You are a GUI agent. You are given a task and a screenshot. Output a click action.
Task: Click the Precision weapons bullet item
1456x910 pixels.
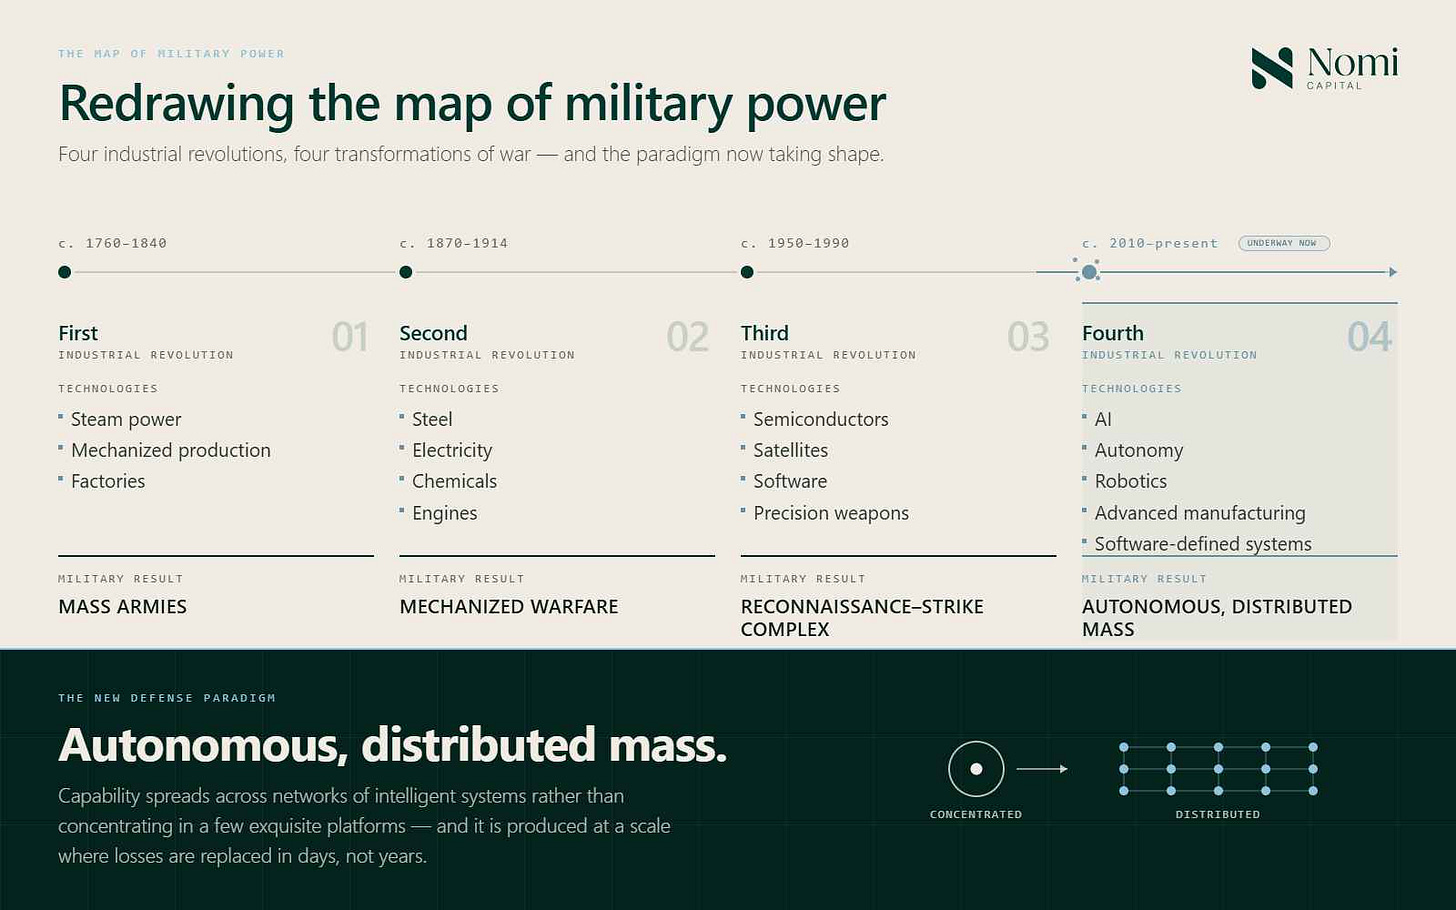pos(831,513)
